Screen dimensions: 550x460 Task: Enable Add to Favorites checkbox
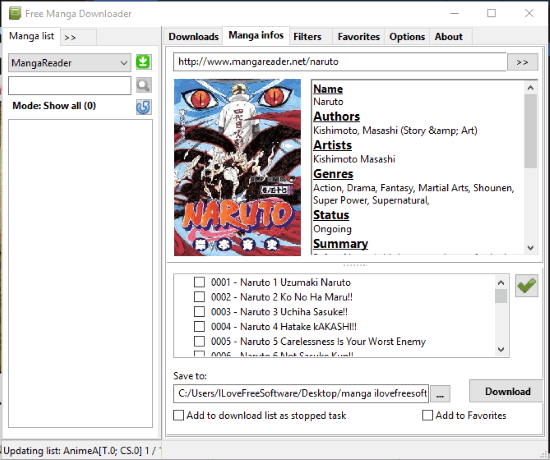(427, 415)
